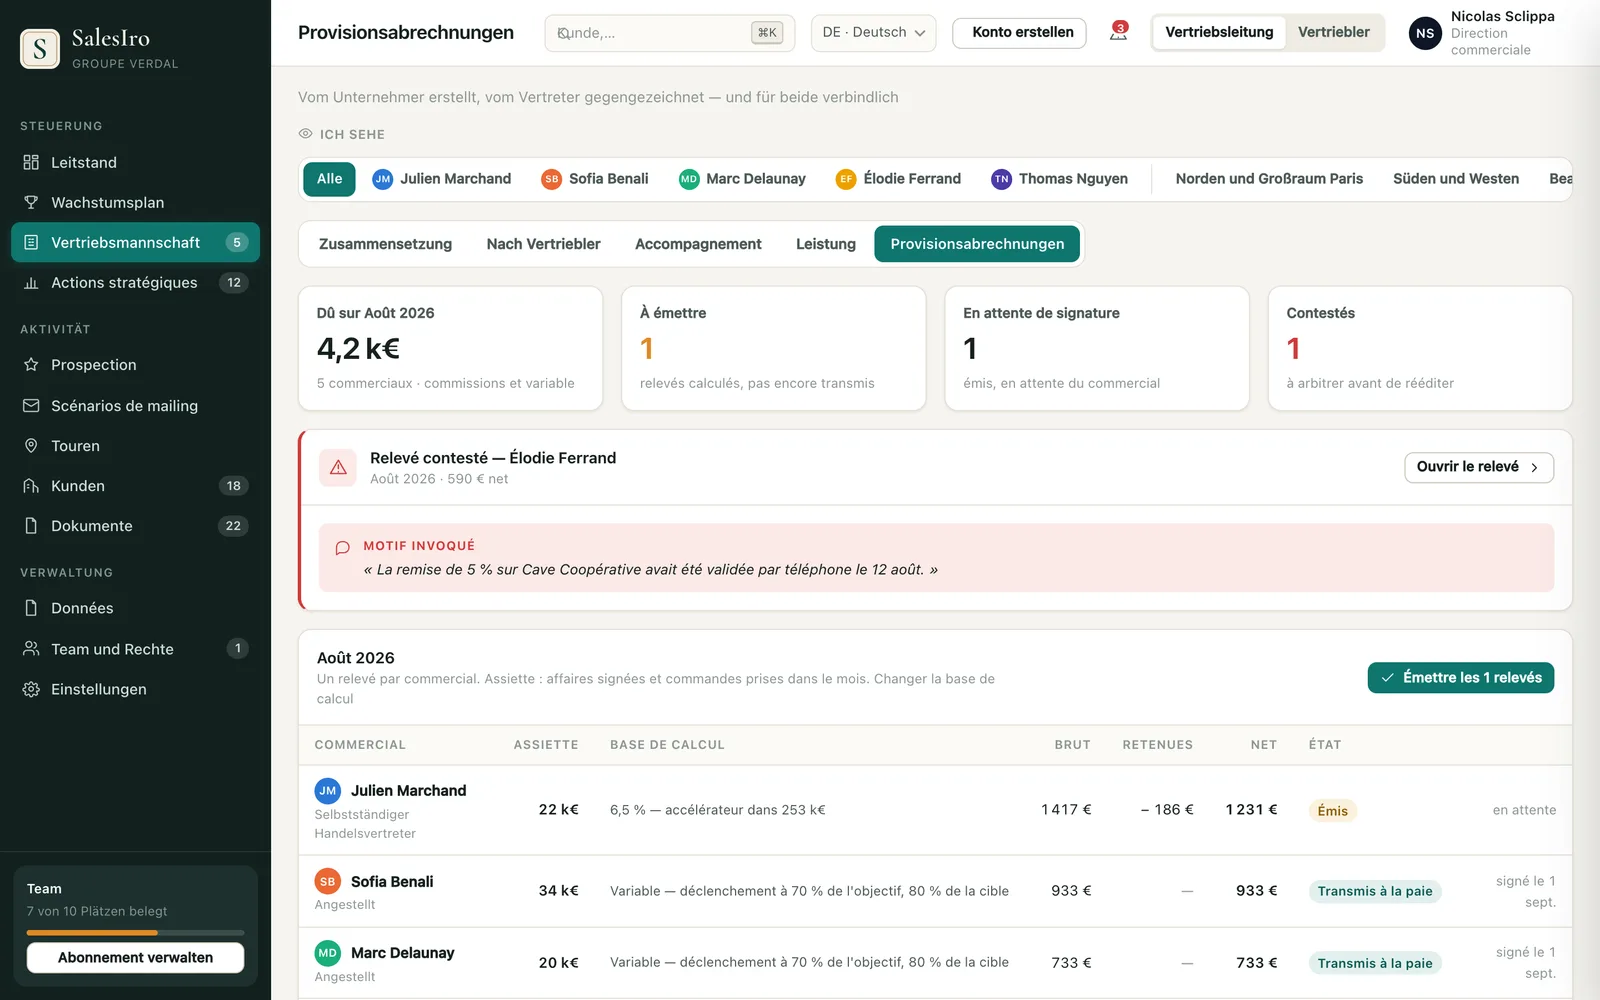The width and height of the screenshot is (1600, 1000).
Task: Filter by Süden und Westen region
Action: coord(1456,179)
